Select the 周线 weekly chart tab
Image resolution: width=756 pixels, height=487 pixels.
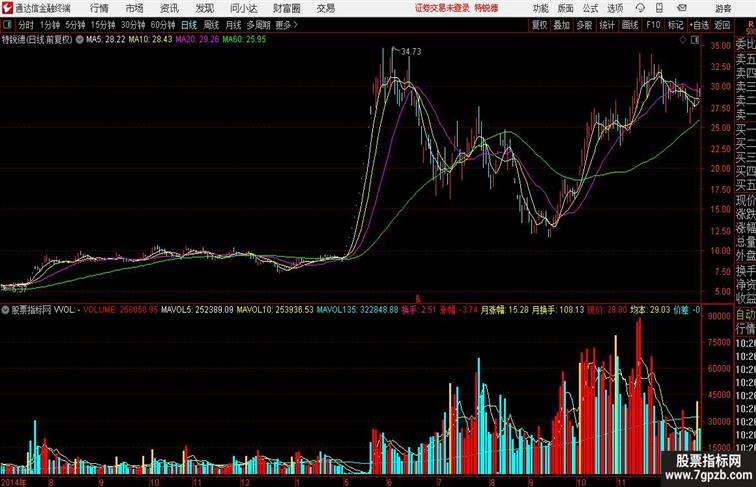pos(211,25)
